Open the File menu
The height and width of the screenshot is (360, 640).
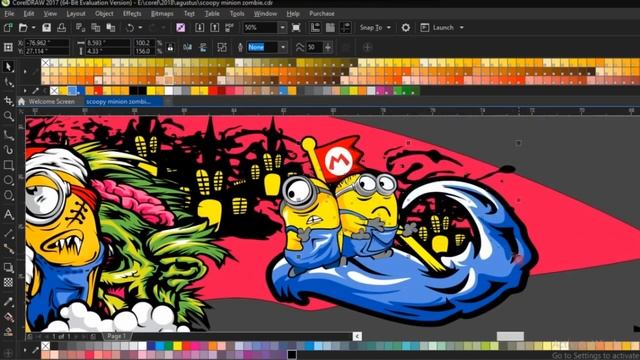pos(9,13)
